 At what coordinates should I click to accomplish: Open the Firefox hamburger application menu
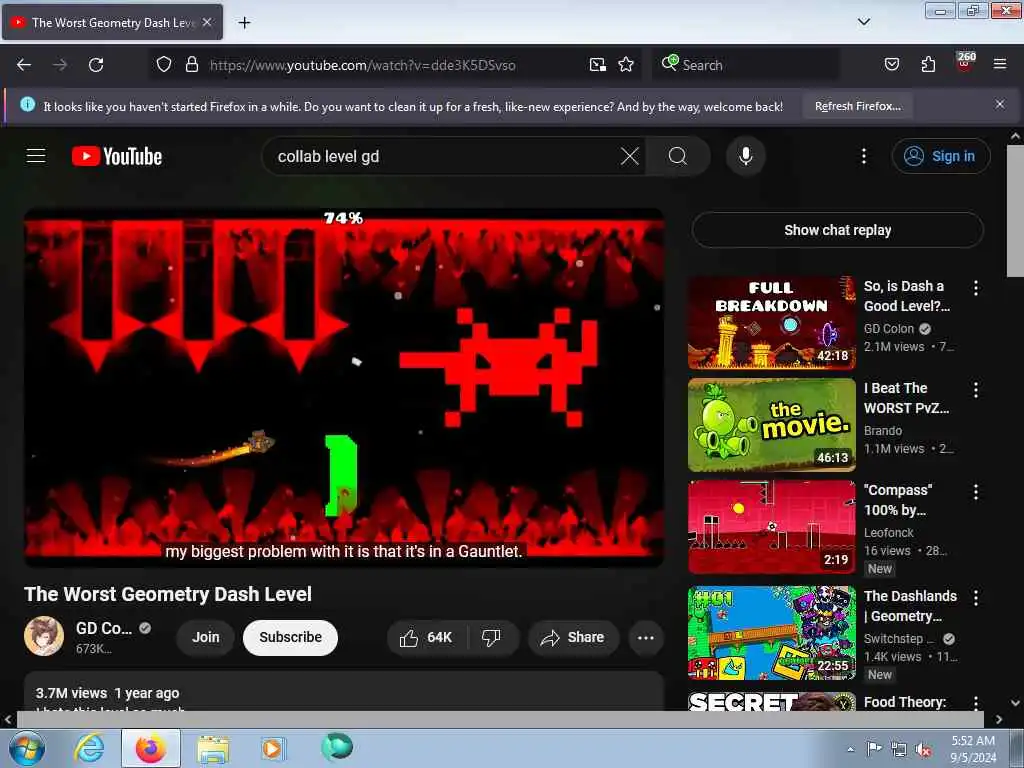(x=999, y=65)
